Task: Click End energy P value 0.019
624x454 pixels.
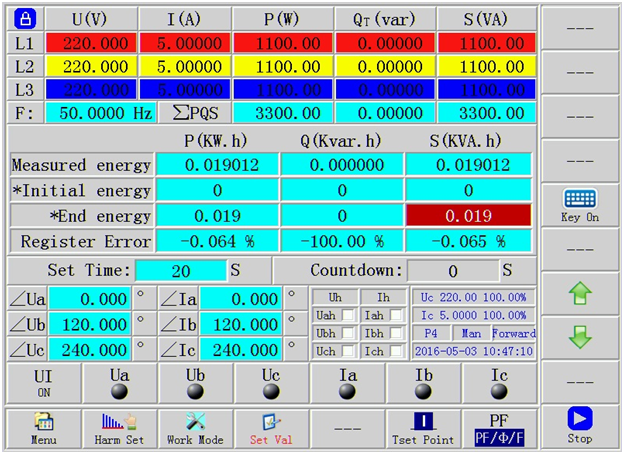Action: click(217, 216)
